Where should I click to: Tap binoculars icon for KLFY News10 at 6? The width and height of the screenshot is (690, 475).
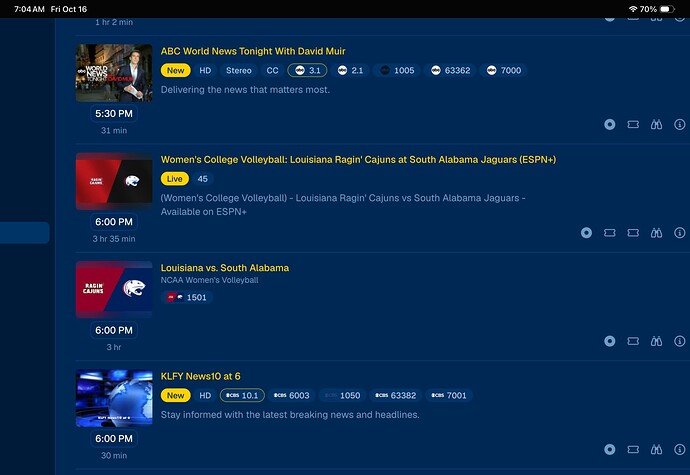(x=656, y=449)
